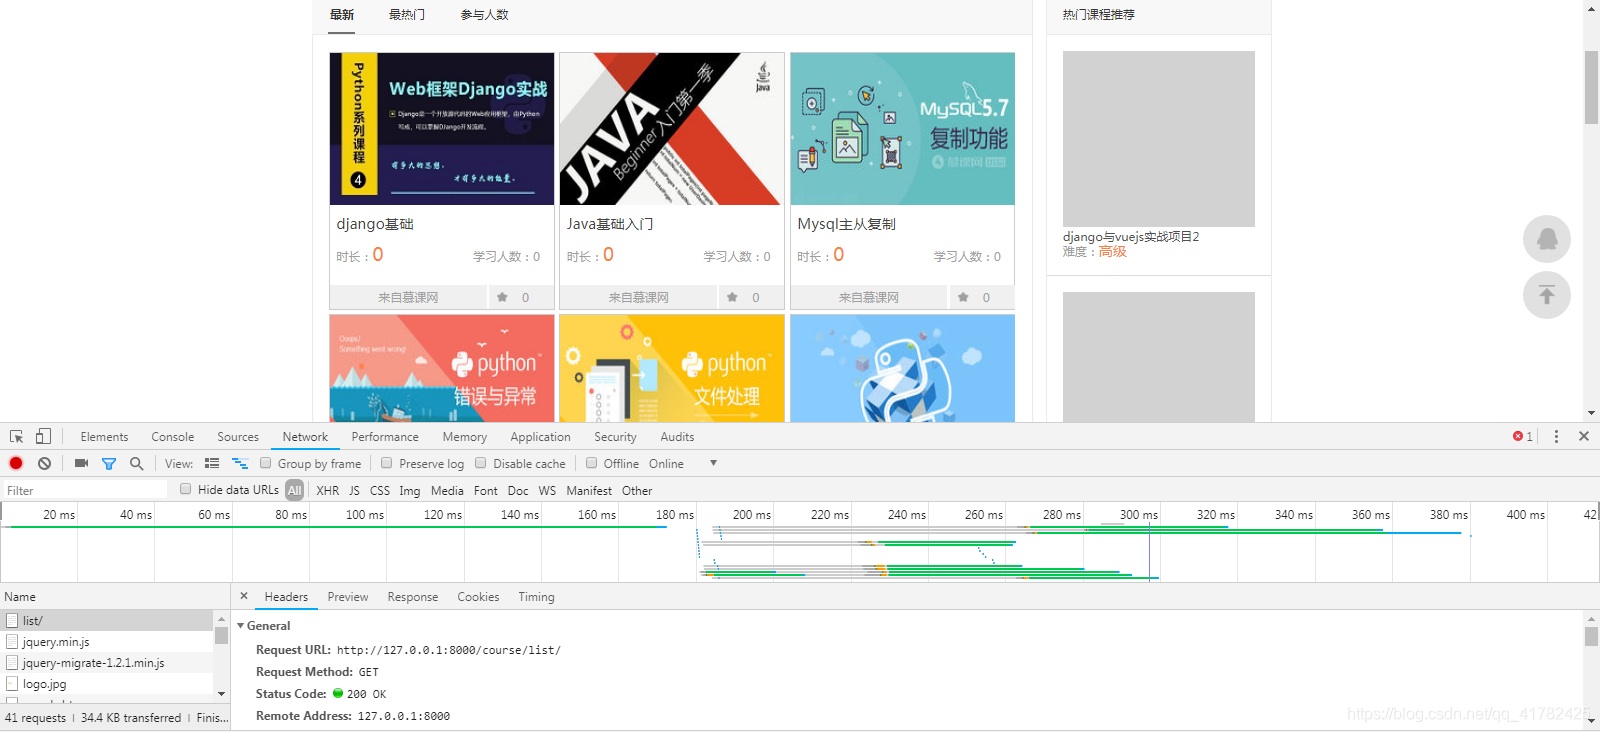
Task: Close the DevTools panel
Action: [x=1584, y=436]
